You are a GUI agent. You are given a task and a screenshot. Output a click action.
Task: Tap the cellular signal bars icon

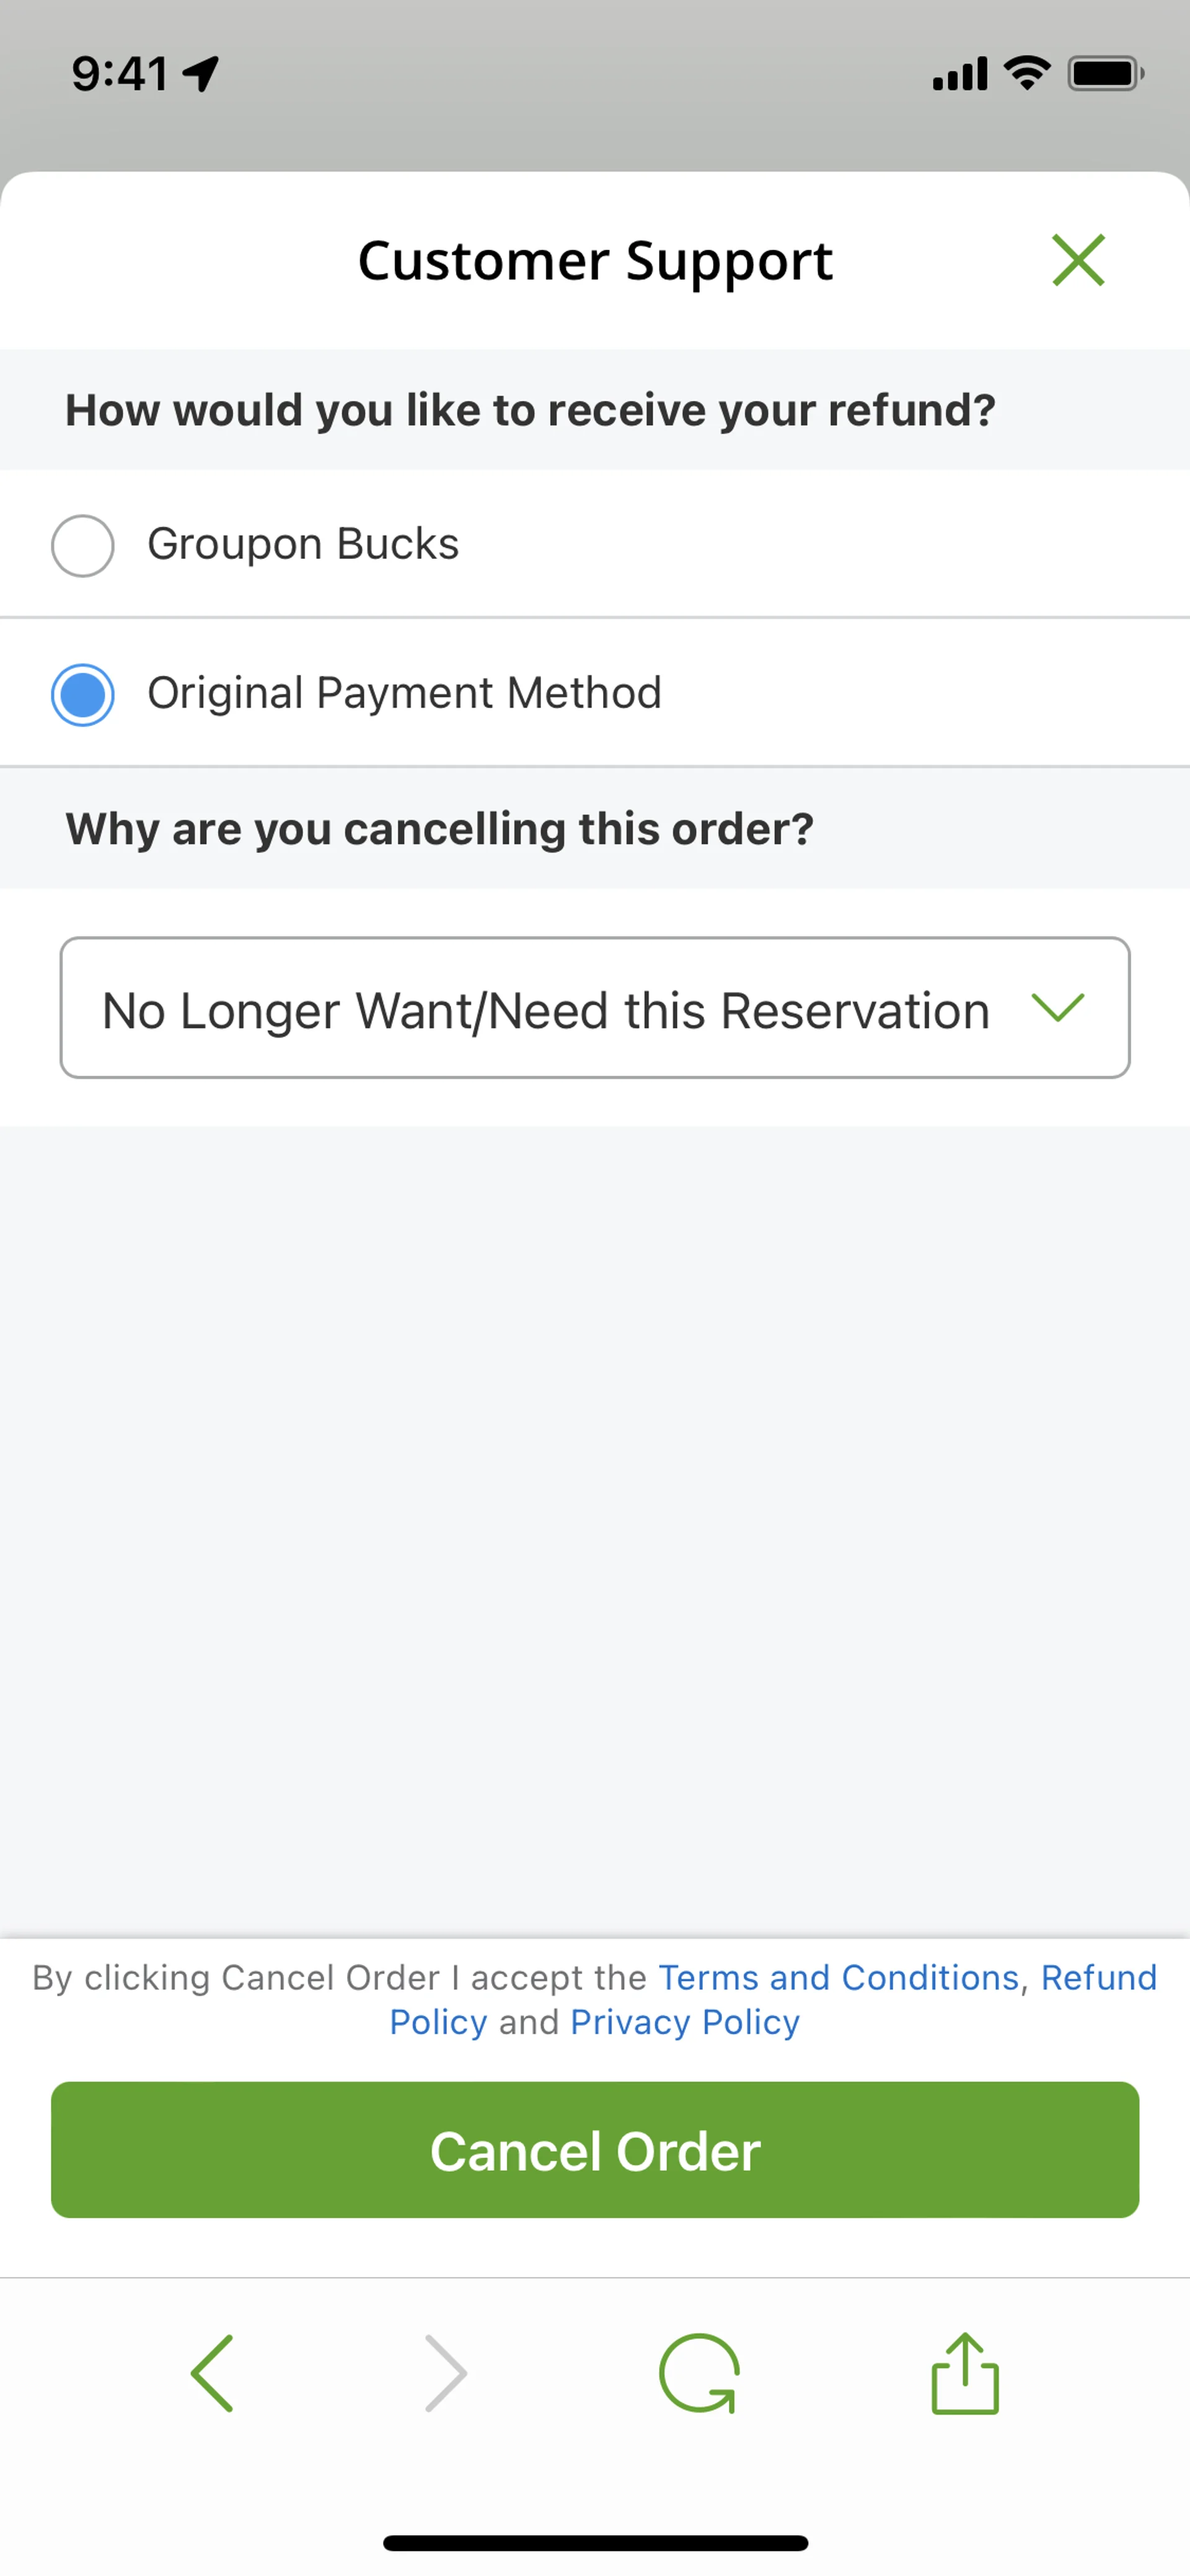(x=959, y=74)
